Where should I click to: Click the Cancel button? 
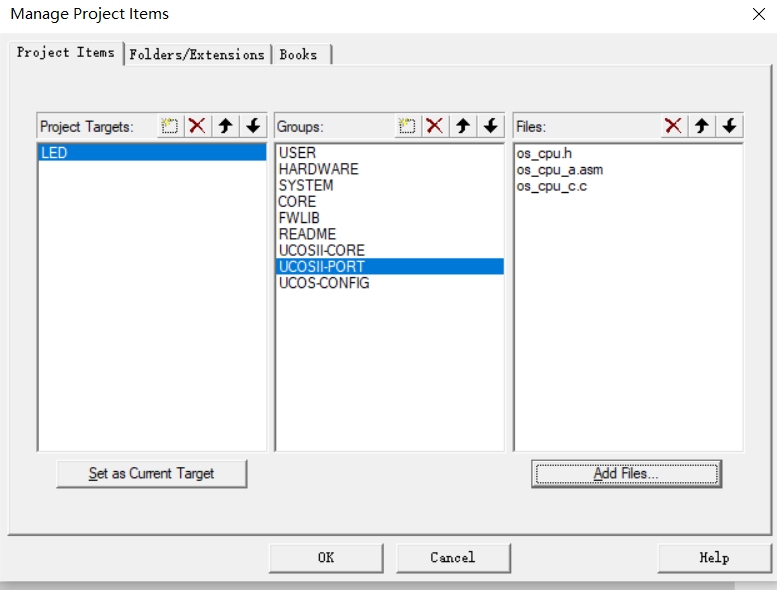pyautogui.click(x=453, y=558)
